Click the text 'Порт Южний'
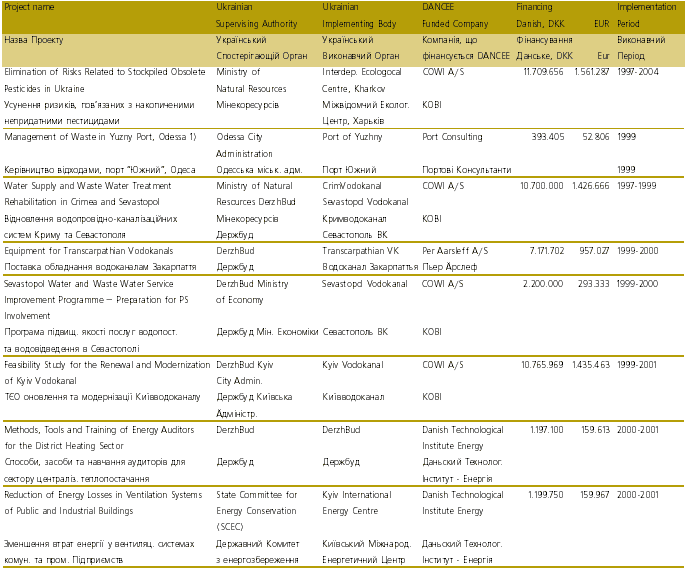The image size is (685, 573). (x=349, y=169)
